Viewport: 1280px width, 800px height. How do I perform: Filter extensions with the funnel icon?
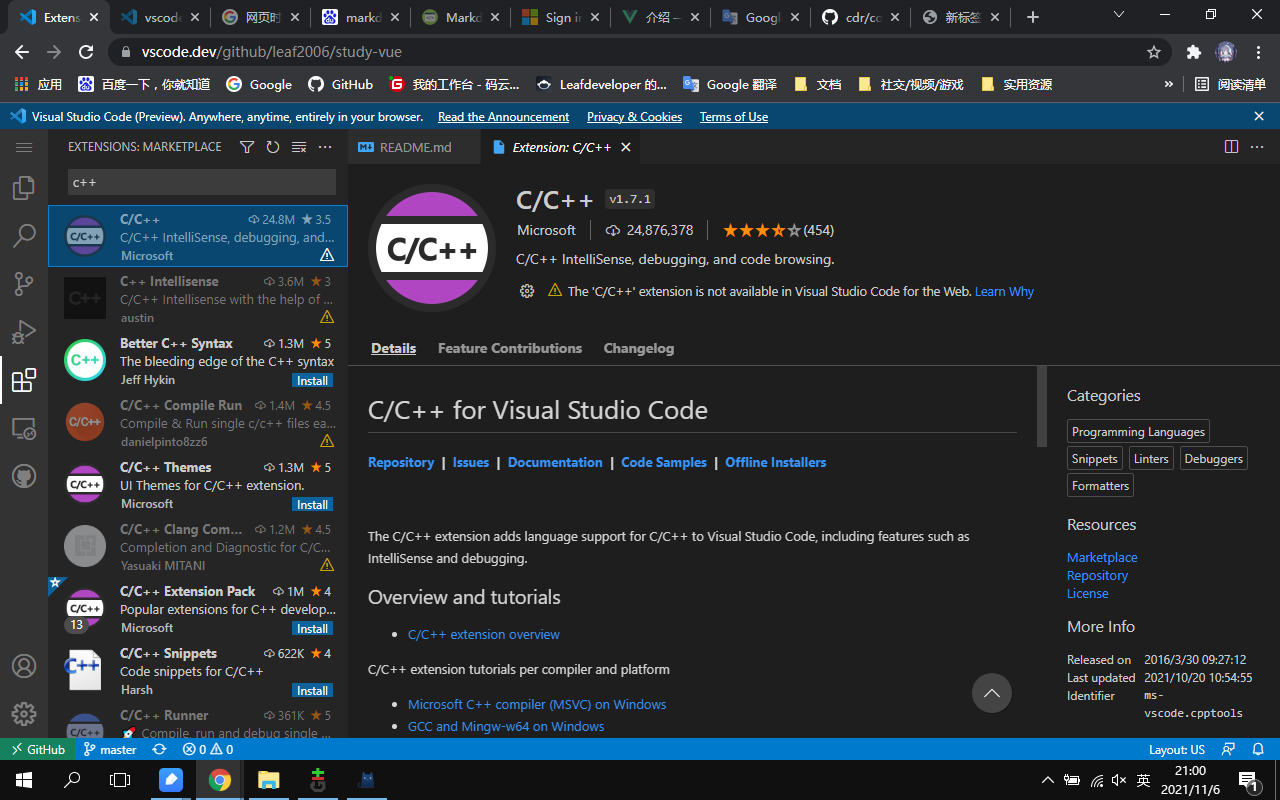coord(247,147)
